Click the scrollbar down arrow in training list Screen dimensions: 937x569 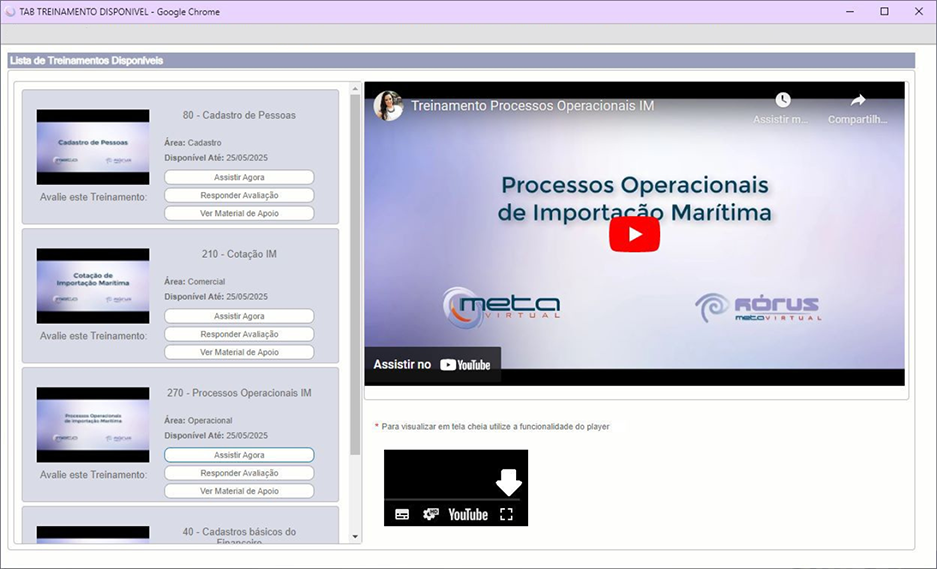click(355, 537)
